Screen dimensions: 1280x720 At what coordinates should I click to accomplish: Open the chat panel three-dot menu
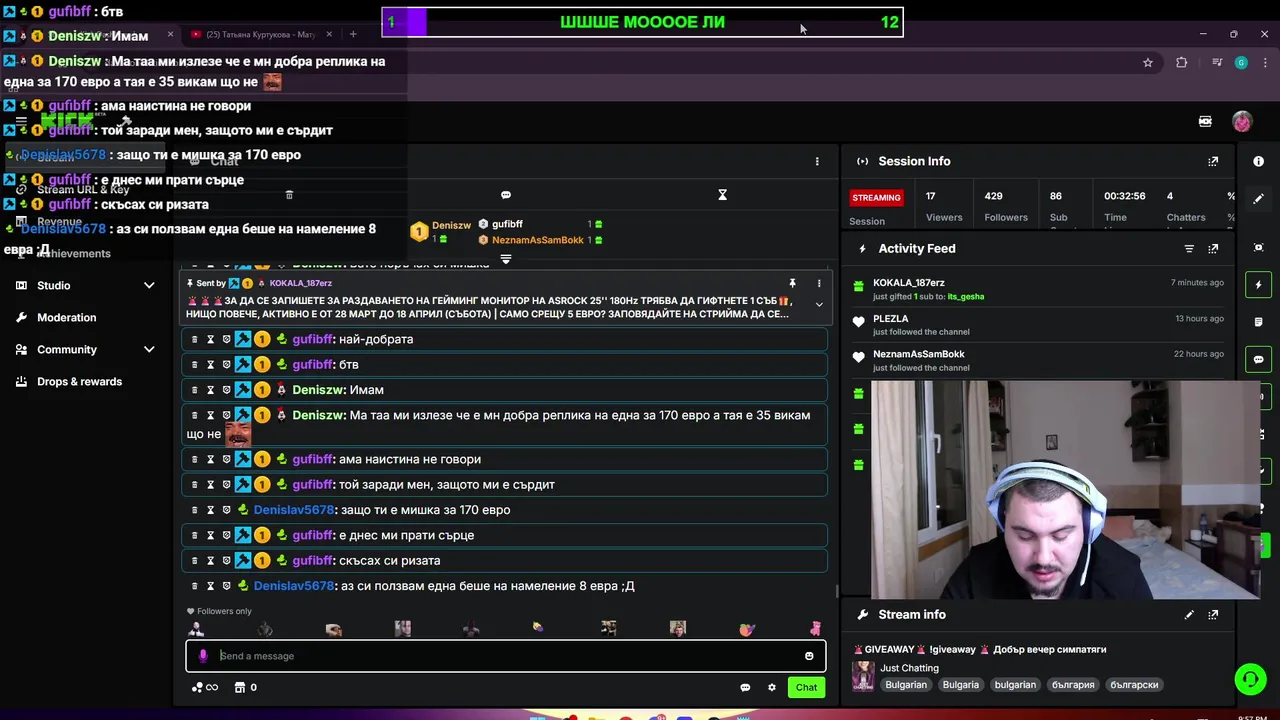[x=817, y=161]
